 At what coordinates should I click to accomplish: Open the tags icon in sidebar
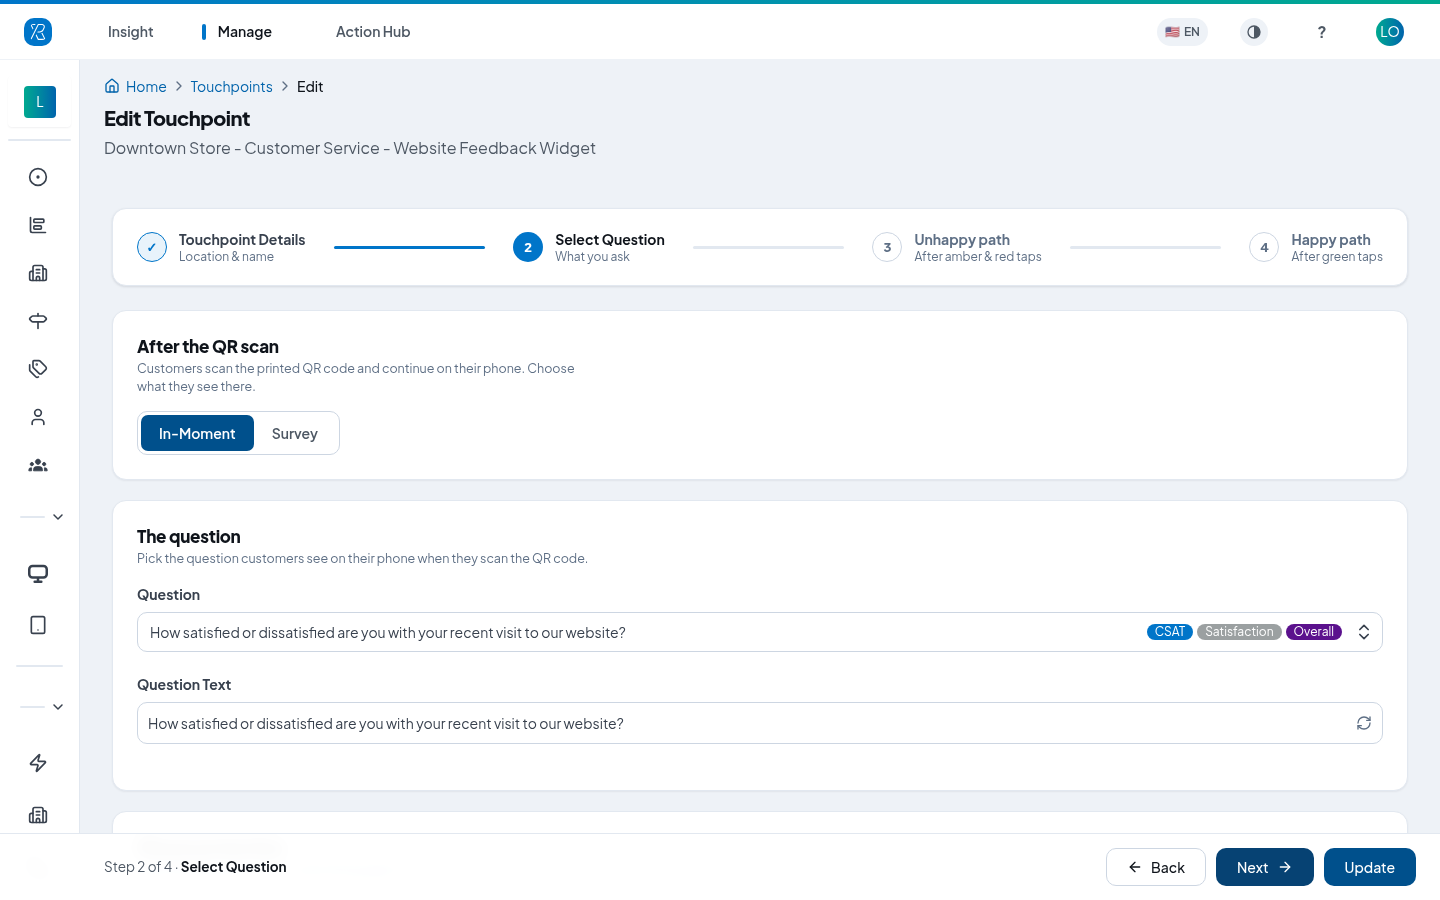click(38, 369)
